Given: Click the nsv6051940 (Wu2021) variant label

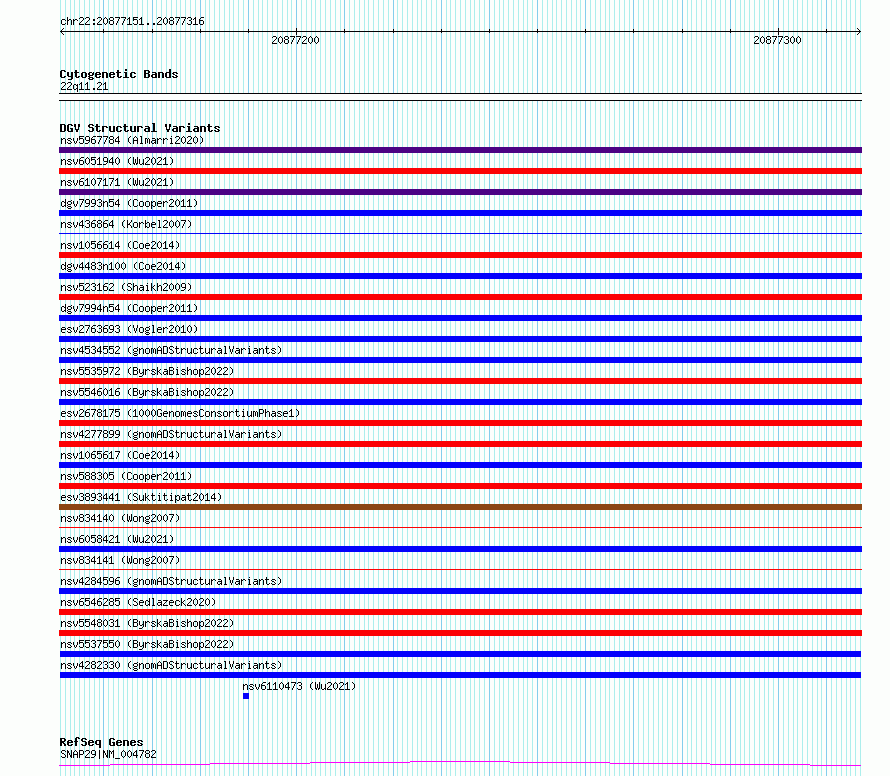Looking at the screenshot, I should 117,161.
